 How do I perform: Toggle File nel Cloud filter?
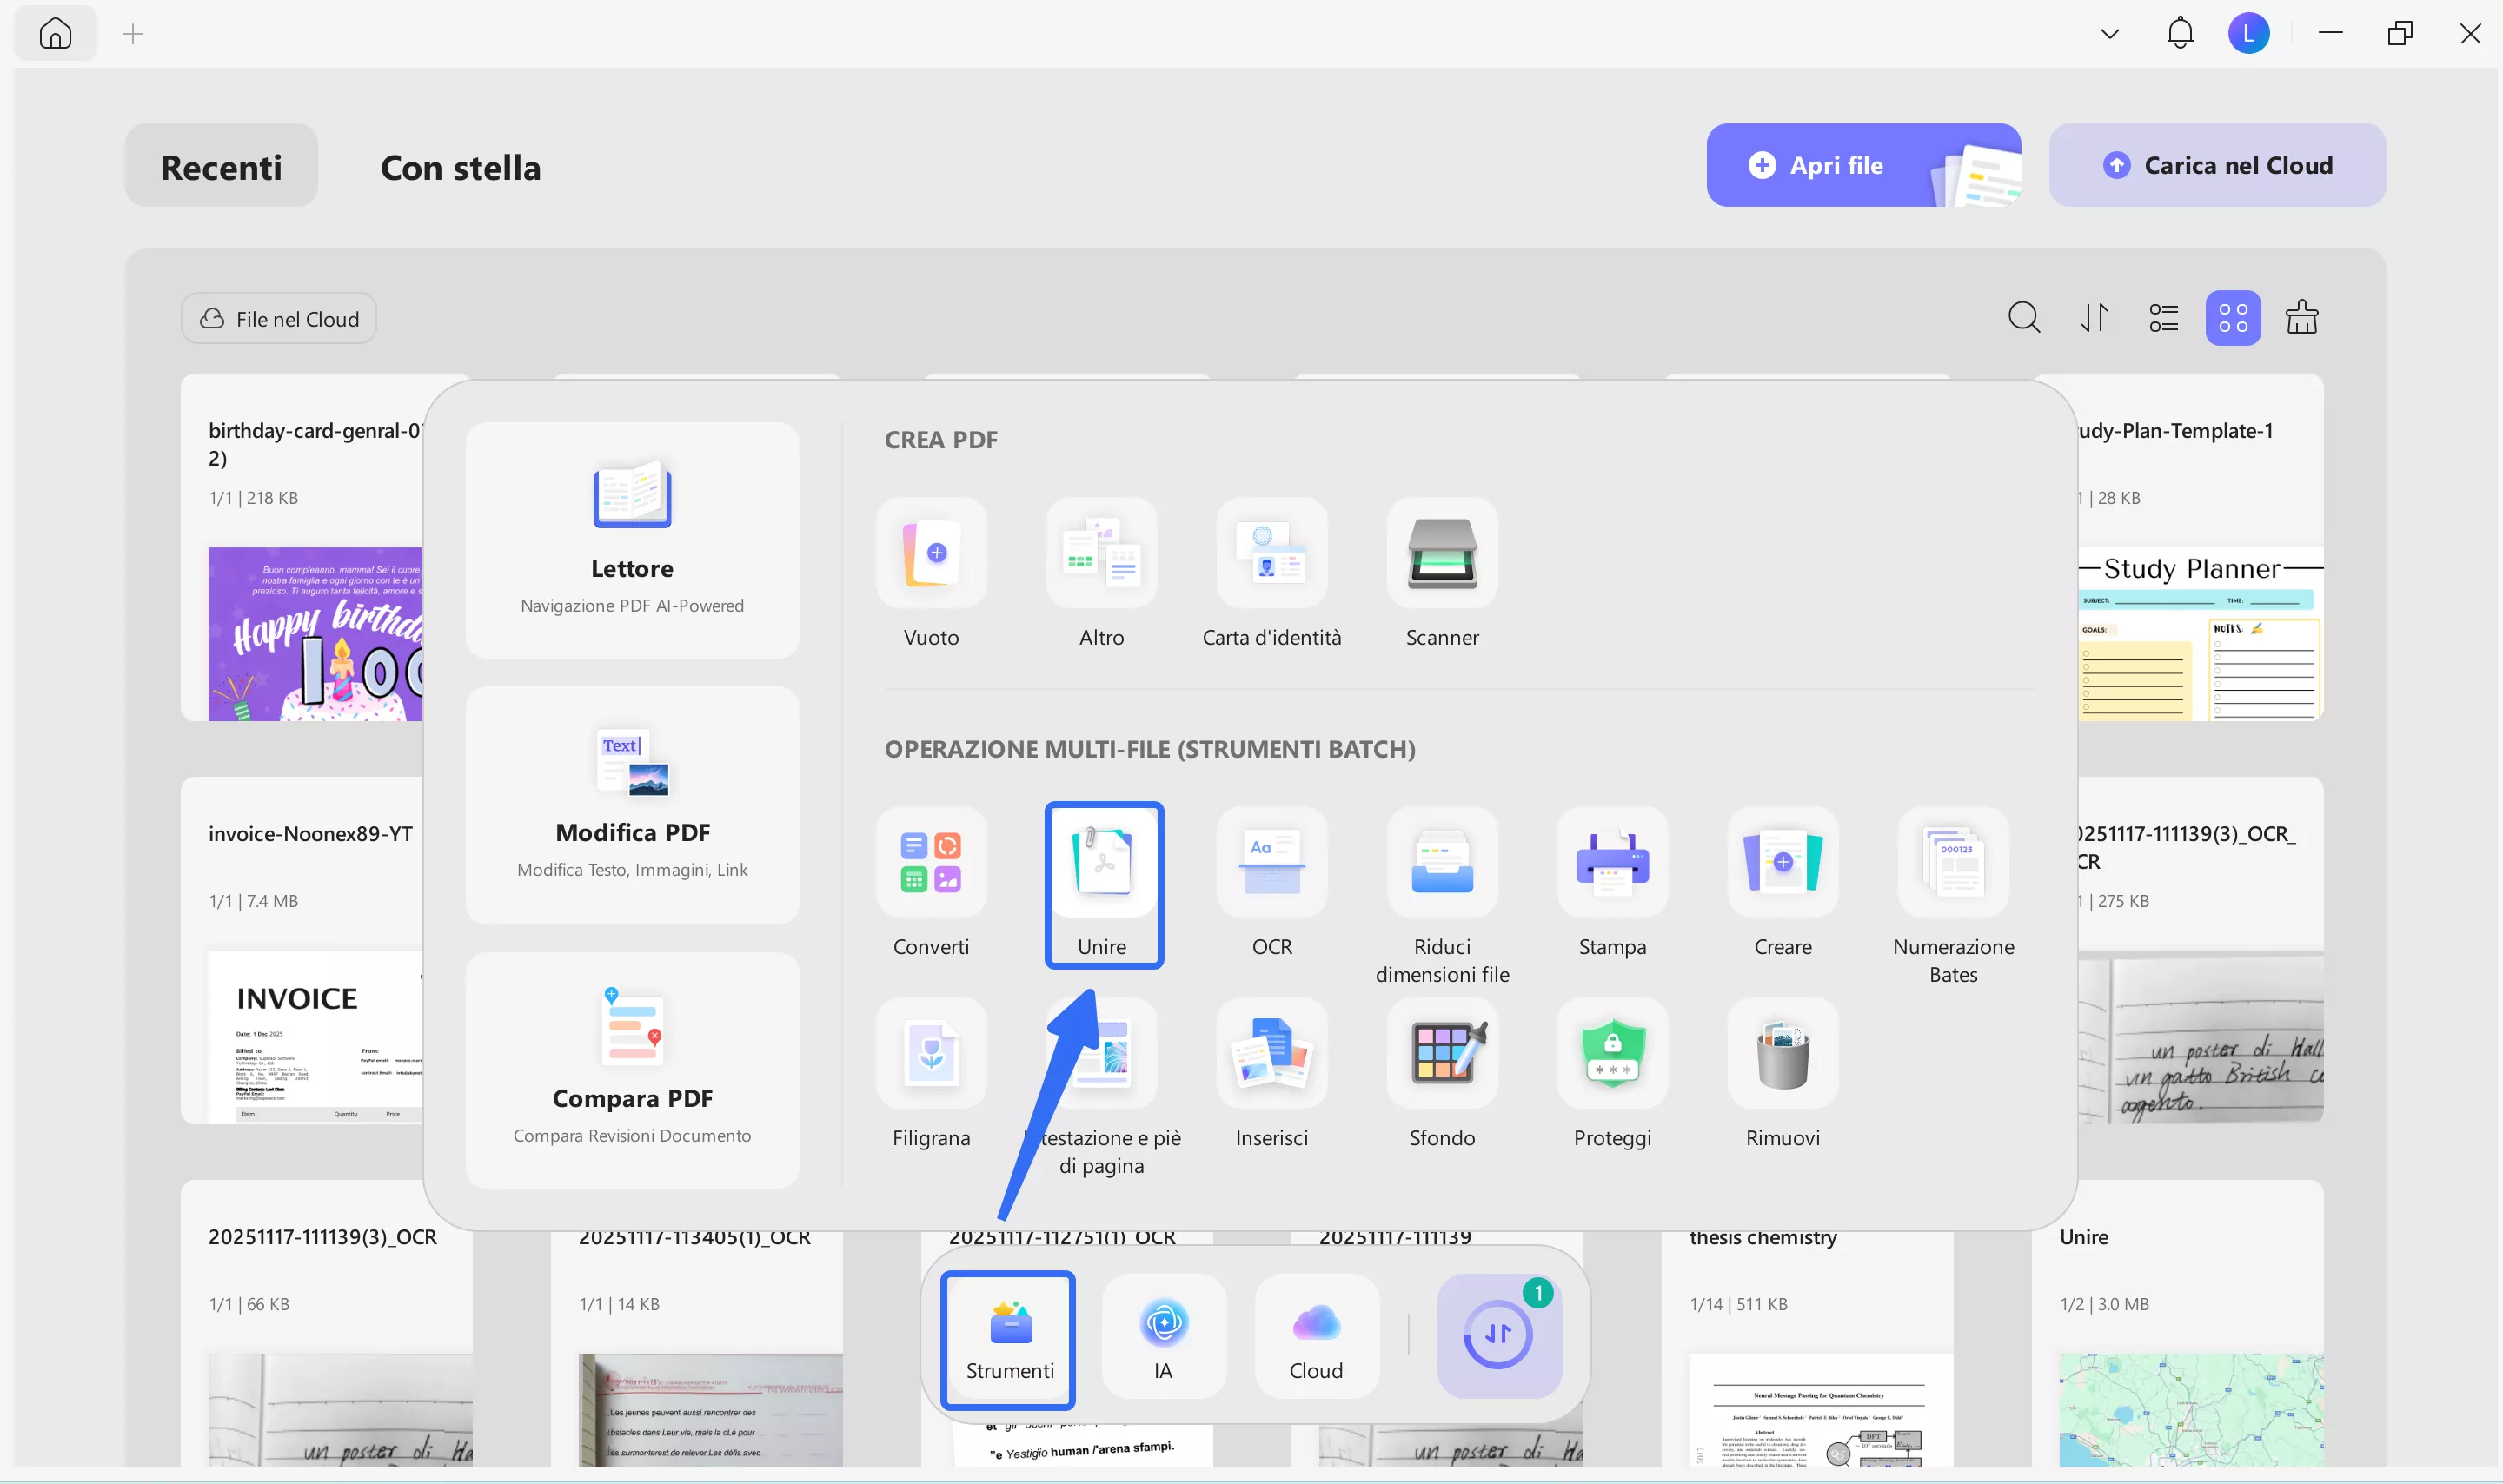[279, 318]
